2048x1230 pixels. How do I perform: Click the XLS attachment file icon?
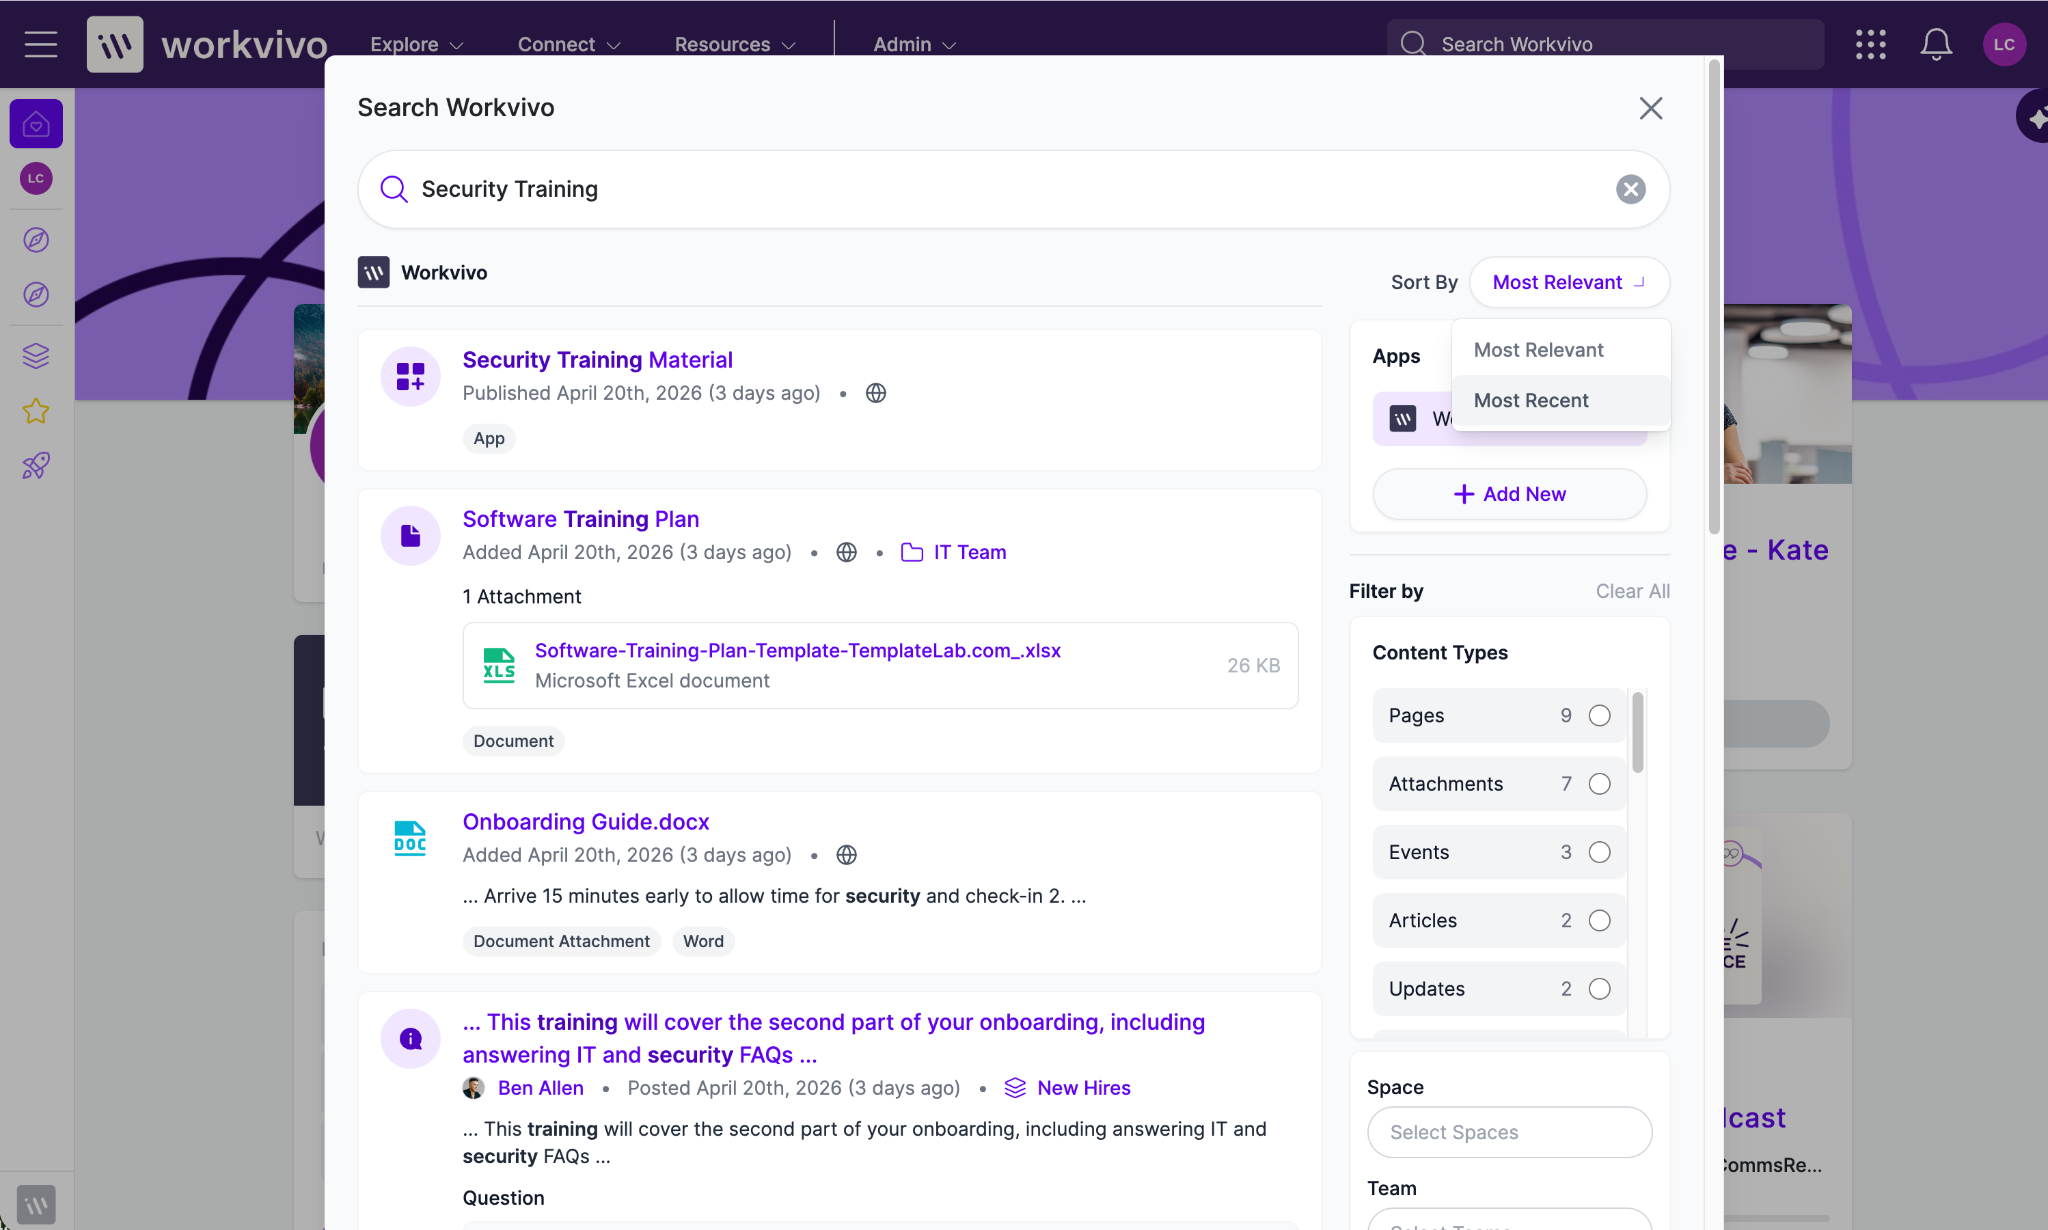click(x=499, y=665)
